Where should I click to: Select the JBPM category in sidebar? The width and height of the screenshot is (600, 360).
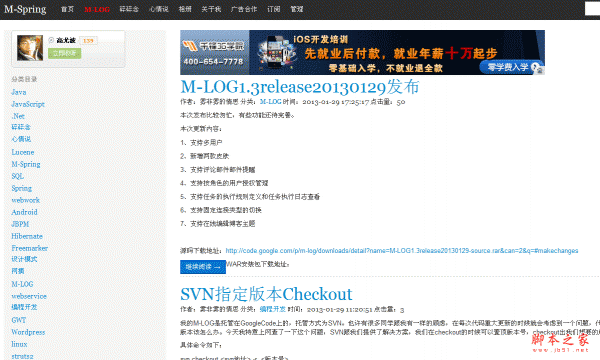20,224
